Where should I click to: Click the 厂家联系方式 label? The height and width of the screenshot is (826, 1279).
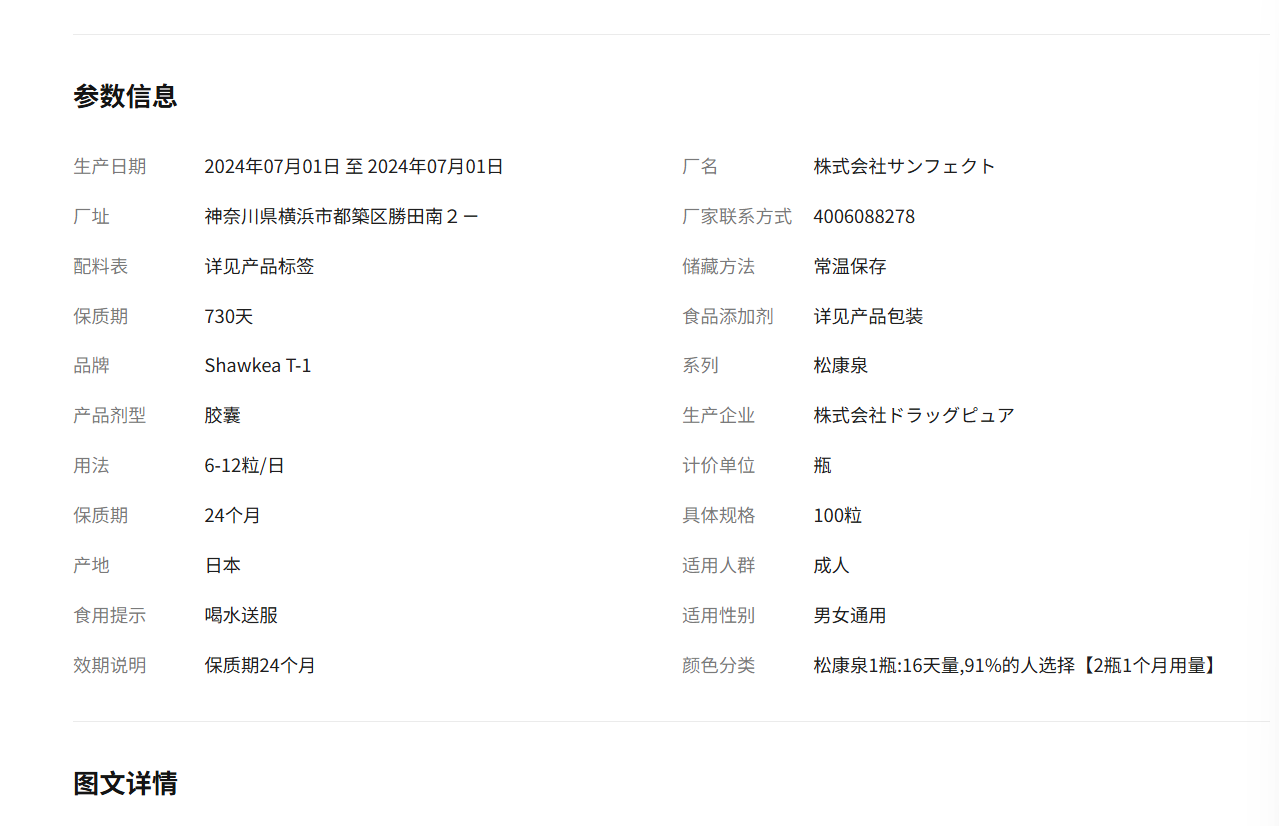click(737, 217)
